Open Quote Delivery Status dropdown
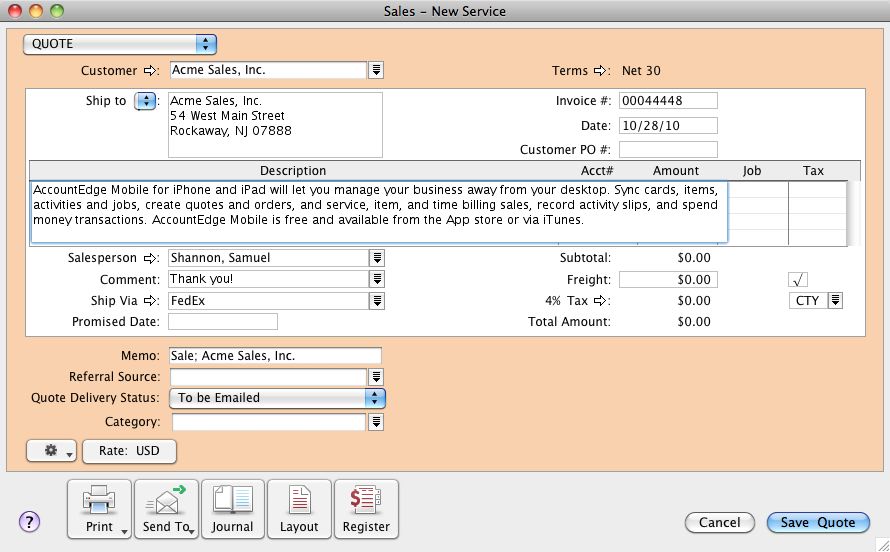This screenshot has width=890, height=552. 277,398
